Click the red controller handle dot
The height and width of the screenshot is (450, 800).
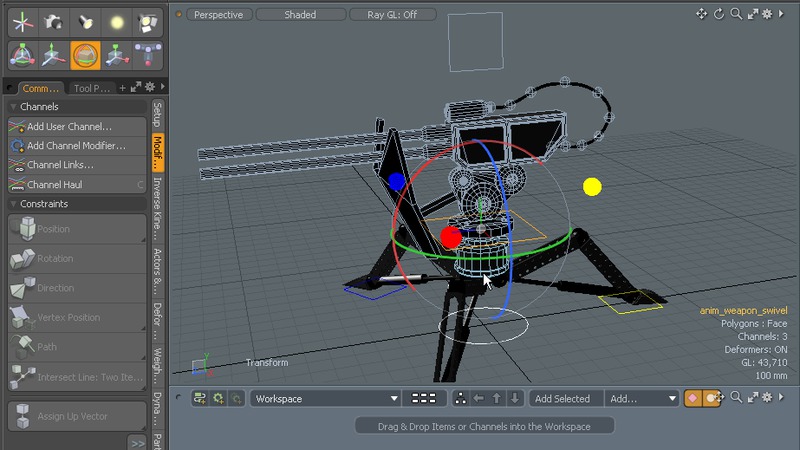[451, 238]
